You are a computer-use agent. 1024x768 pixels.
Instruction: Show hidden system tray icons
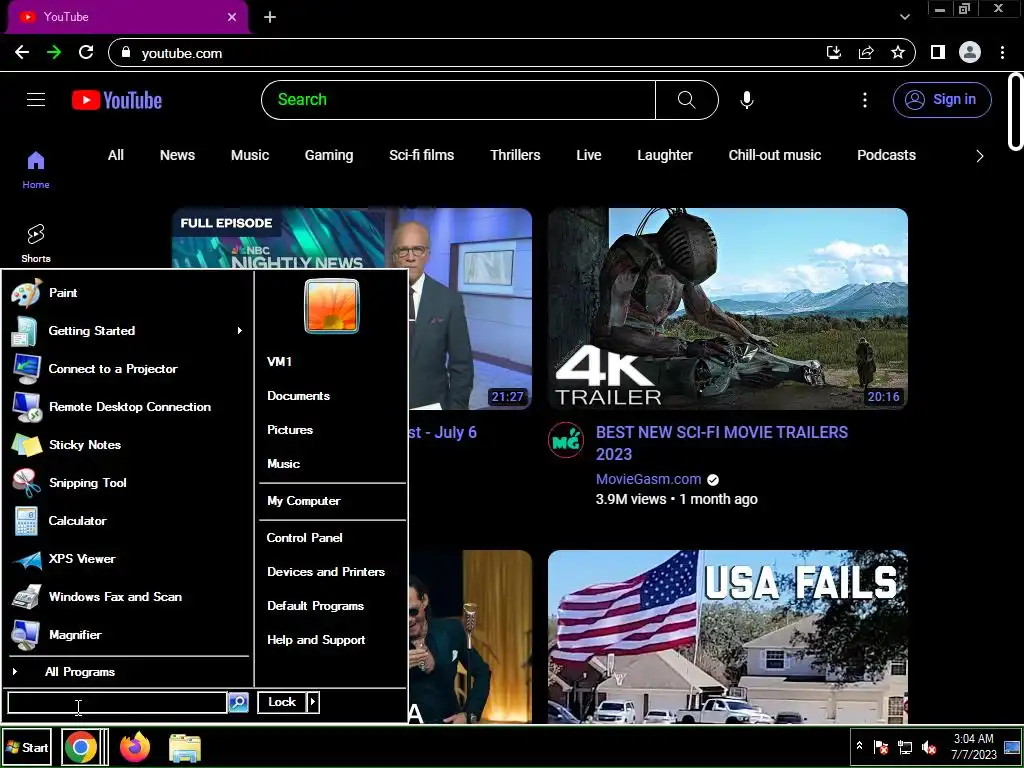[859, 746]
